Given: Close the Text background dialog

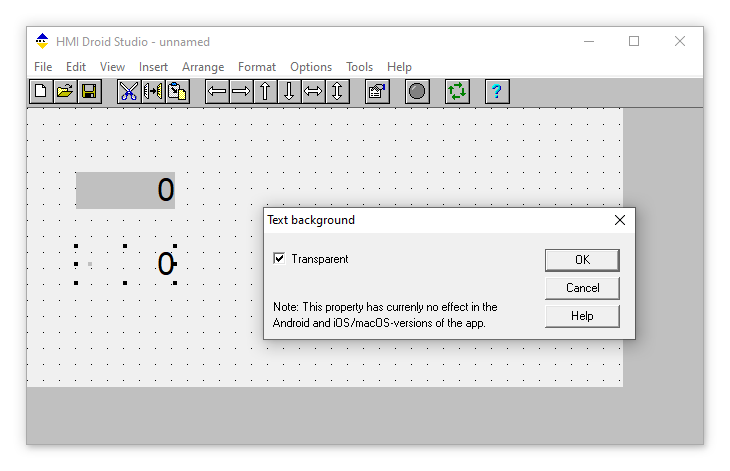Looking at the screenshot, I should (620, 220).
